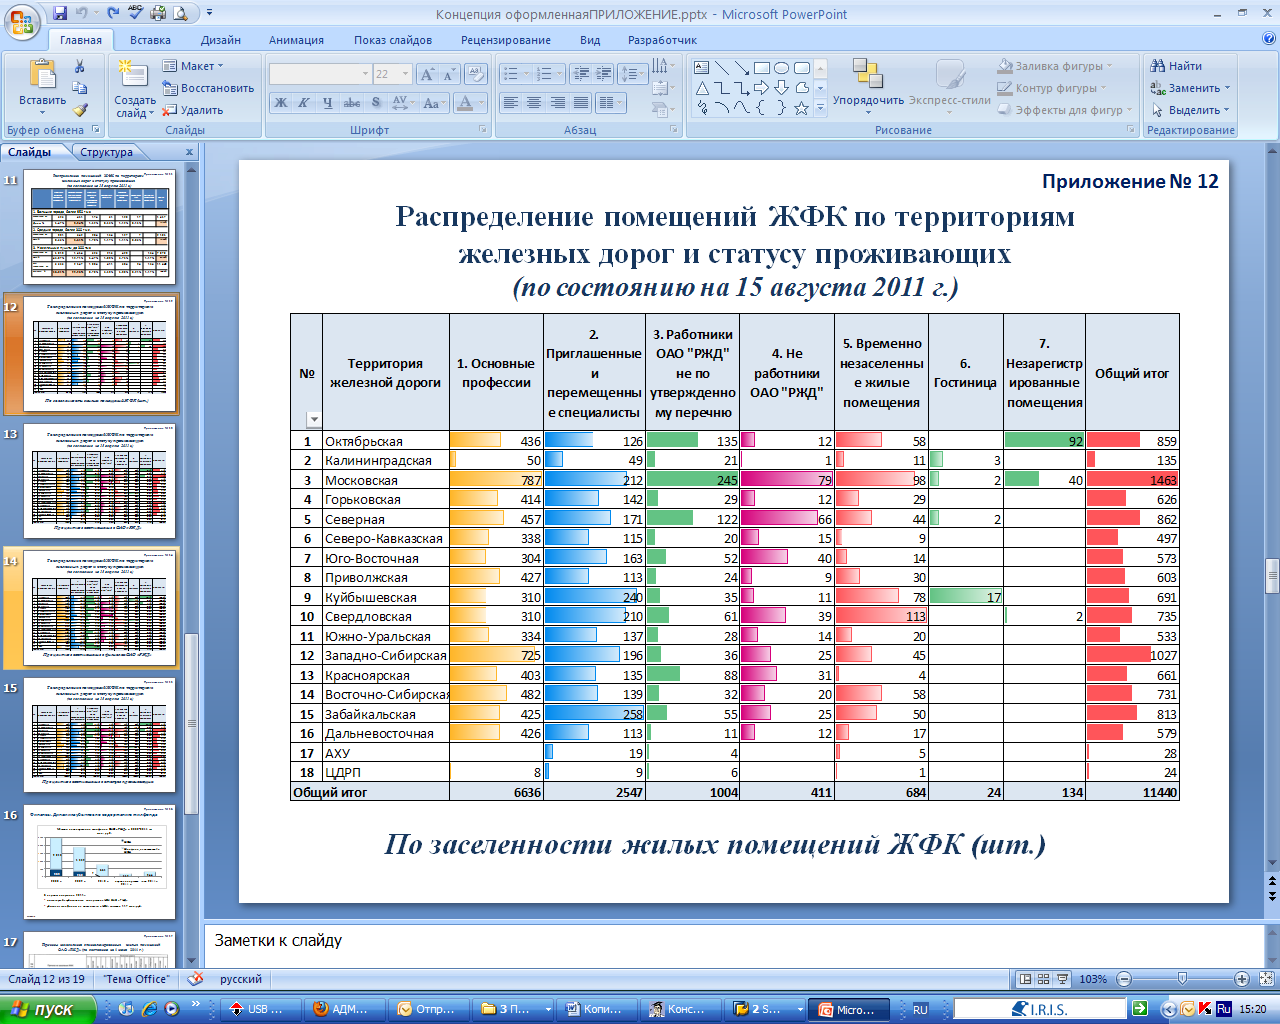The width and height of the screenshot is (1280, 1024).
Task: Customize the Quick Access toolbar dropdown
Action: coord(210,14)
